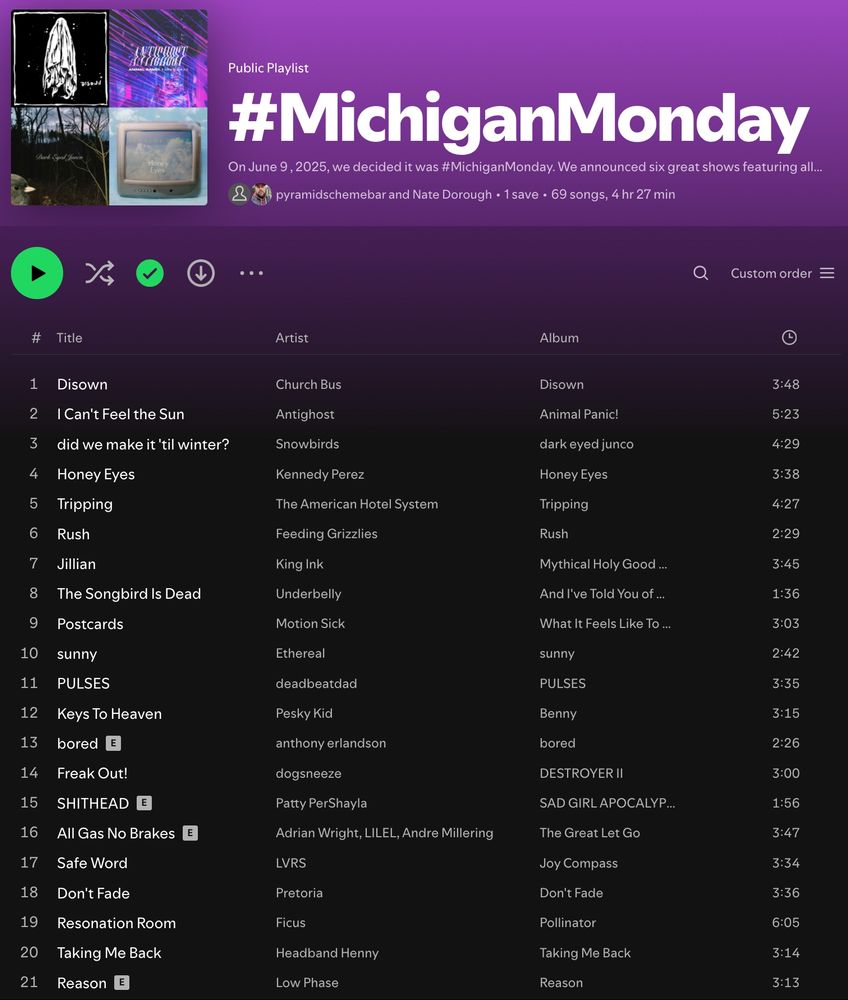The image size is (848, 1000).
Task: Sort by the Album column header
Action: pos(559,338)
